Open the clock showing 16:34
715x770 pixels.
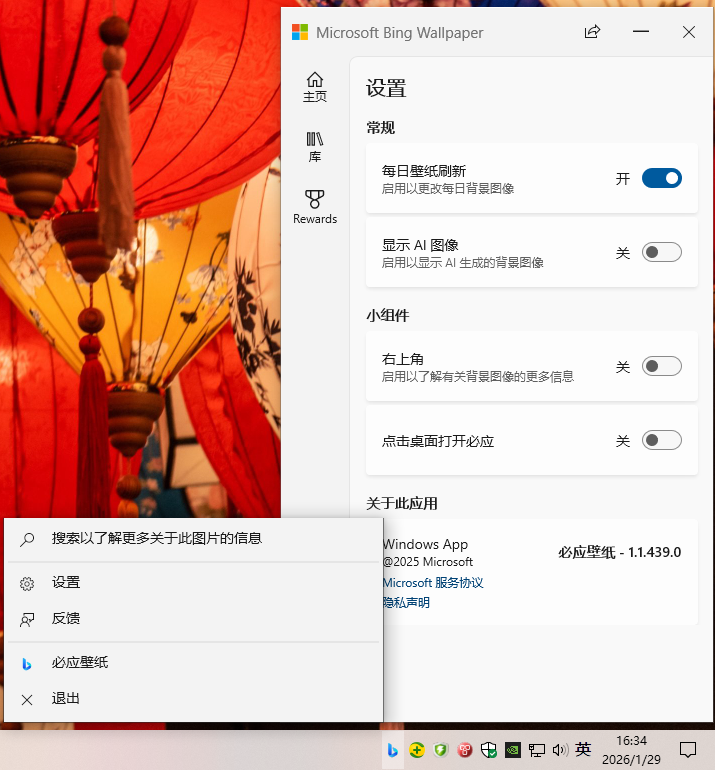click(x=631, y=750)
